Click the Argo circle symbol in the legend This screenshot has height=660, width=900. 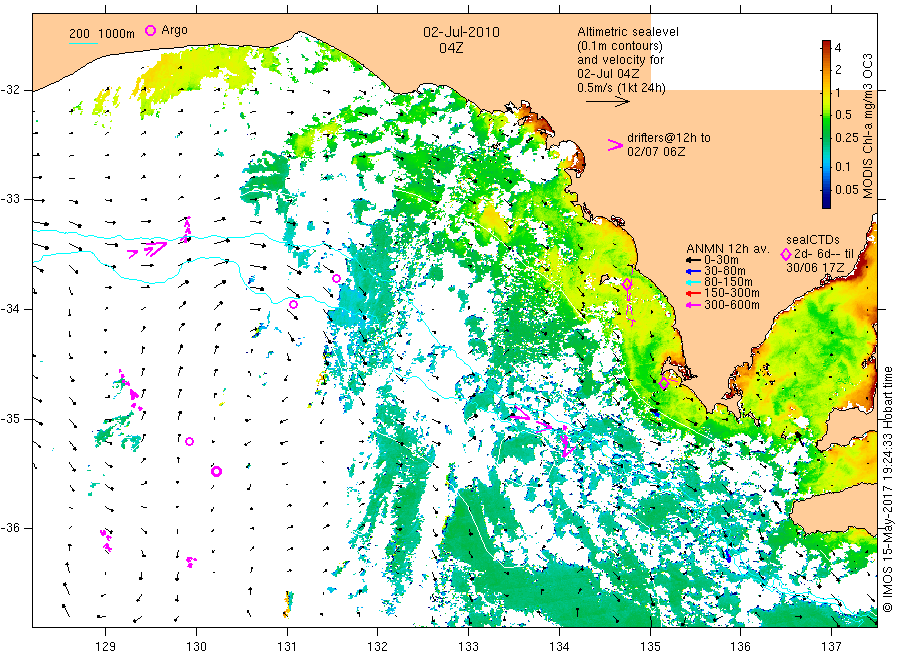point(150,31)
